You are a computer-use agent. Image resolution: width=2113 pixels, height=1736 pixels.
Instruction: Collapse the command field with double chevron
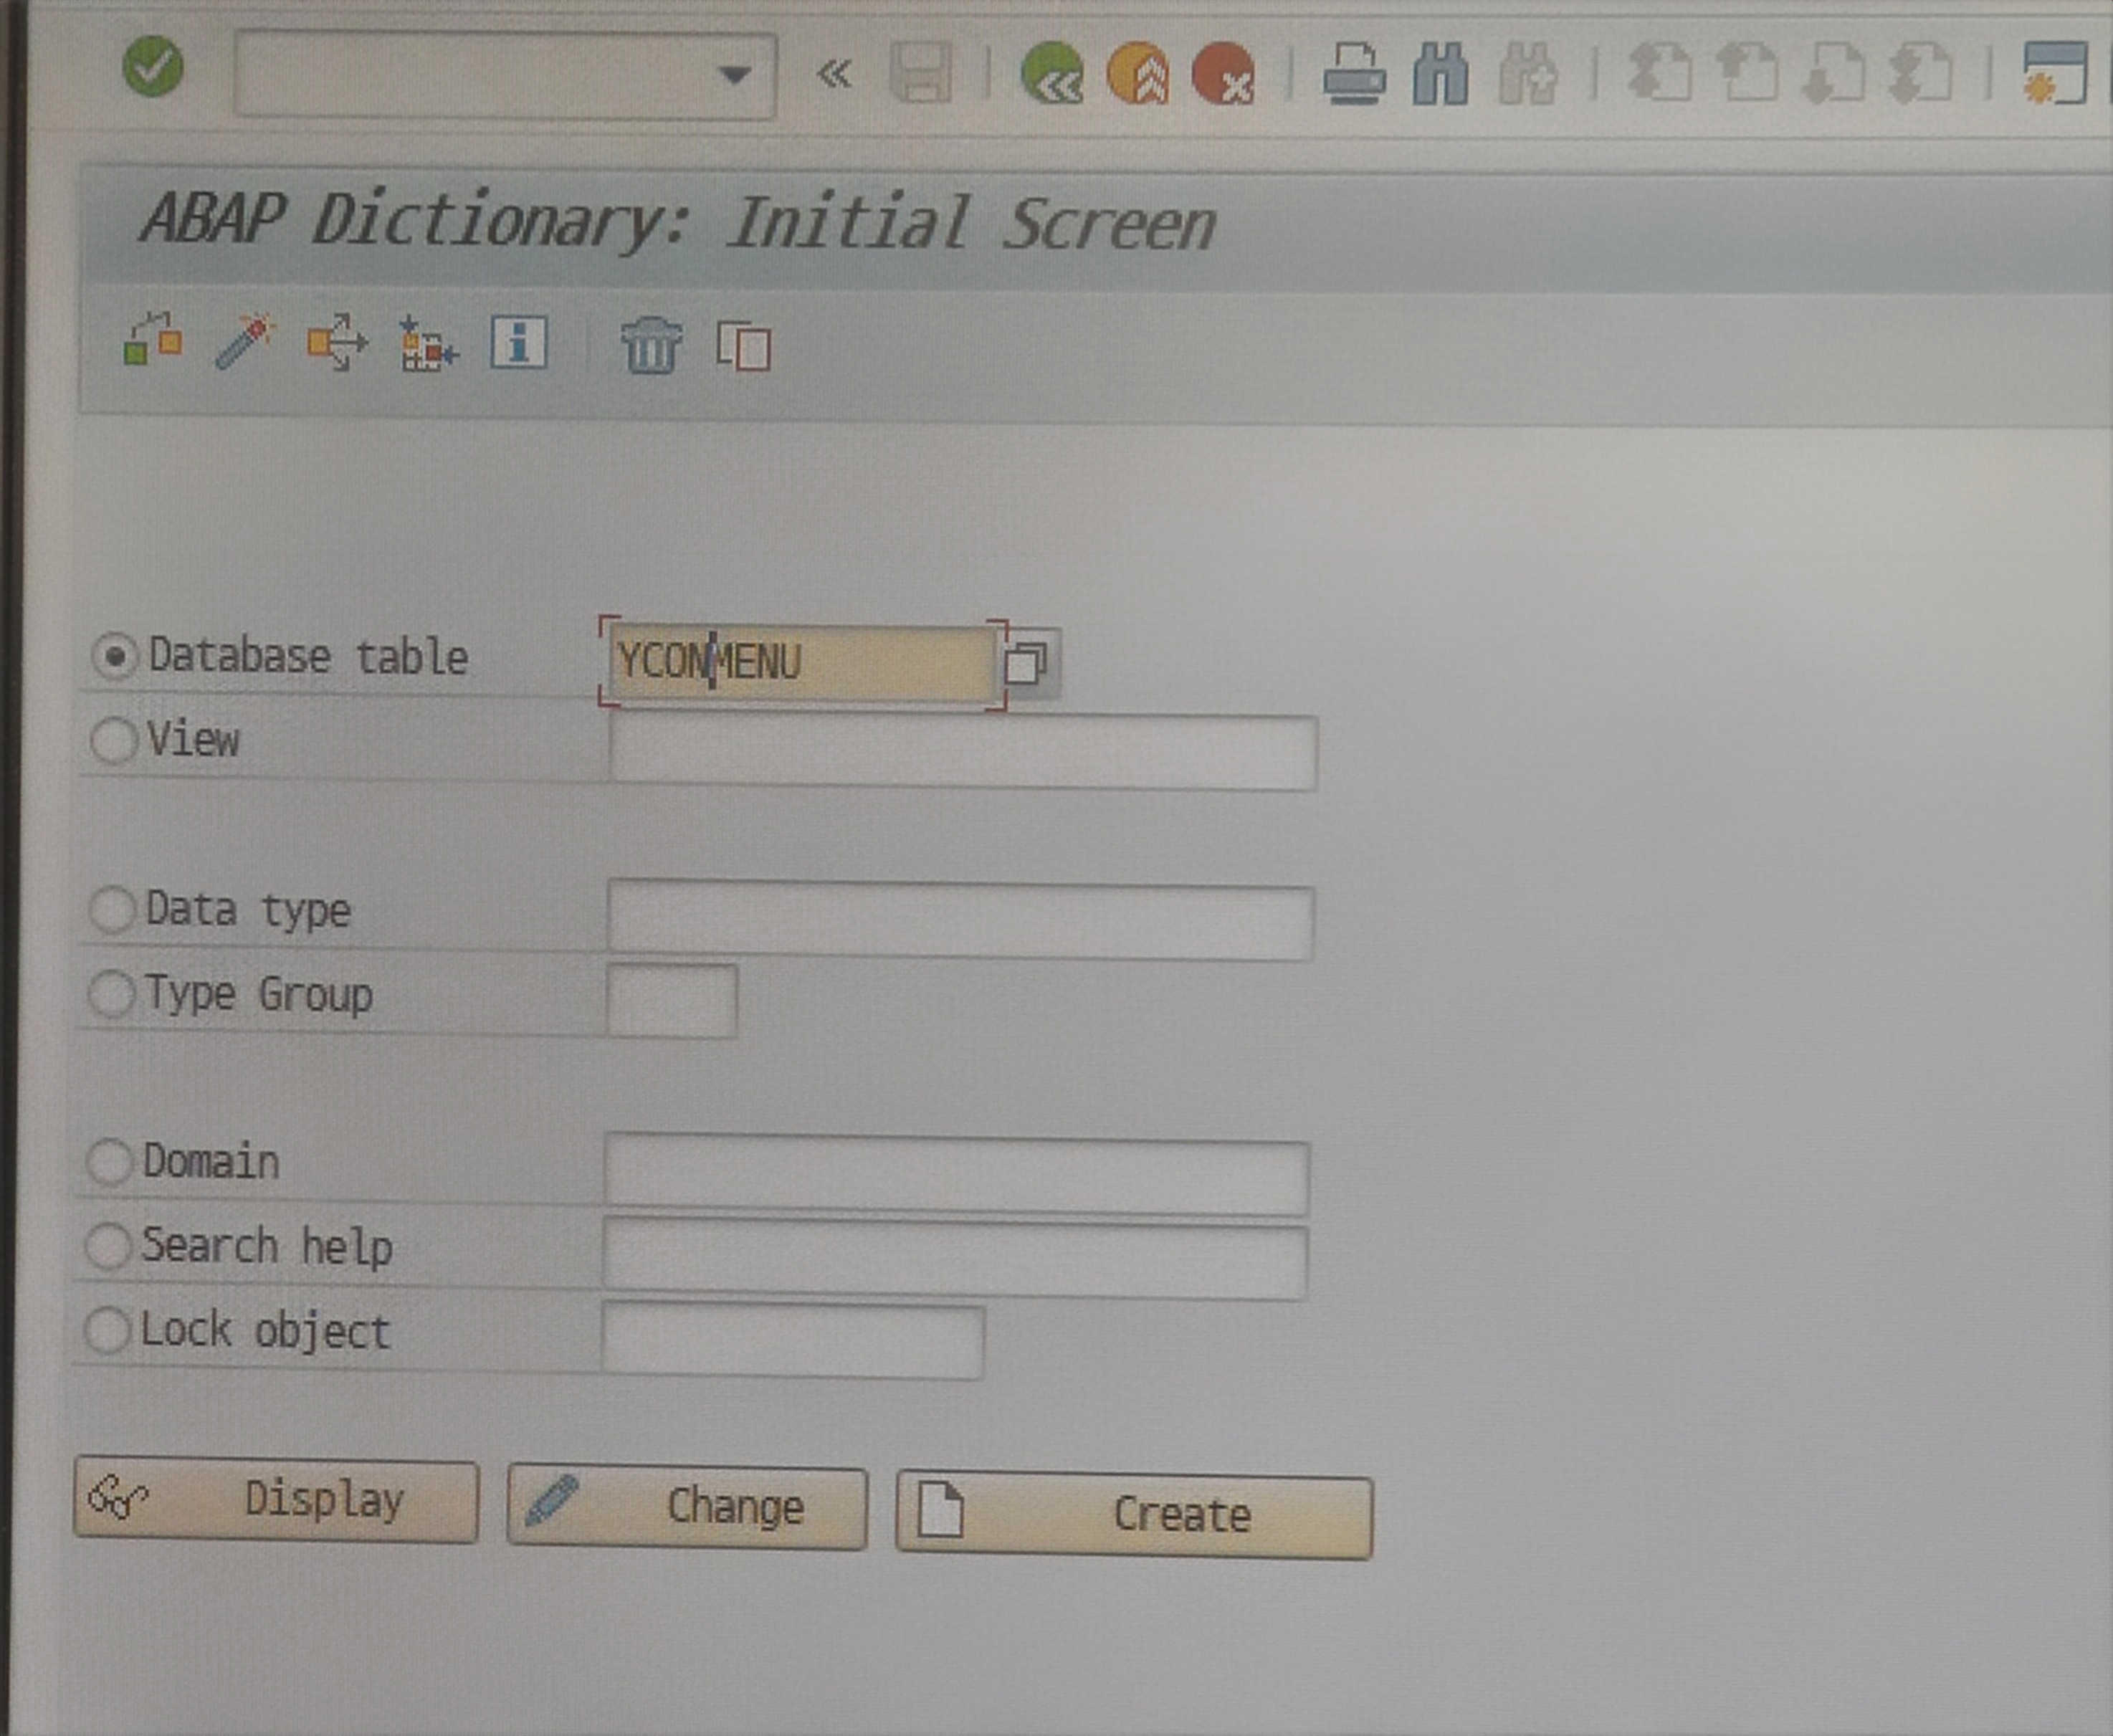(834, 74)
